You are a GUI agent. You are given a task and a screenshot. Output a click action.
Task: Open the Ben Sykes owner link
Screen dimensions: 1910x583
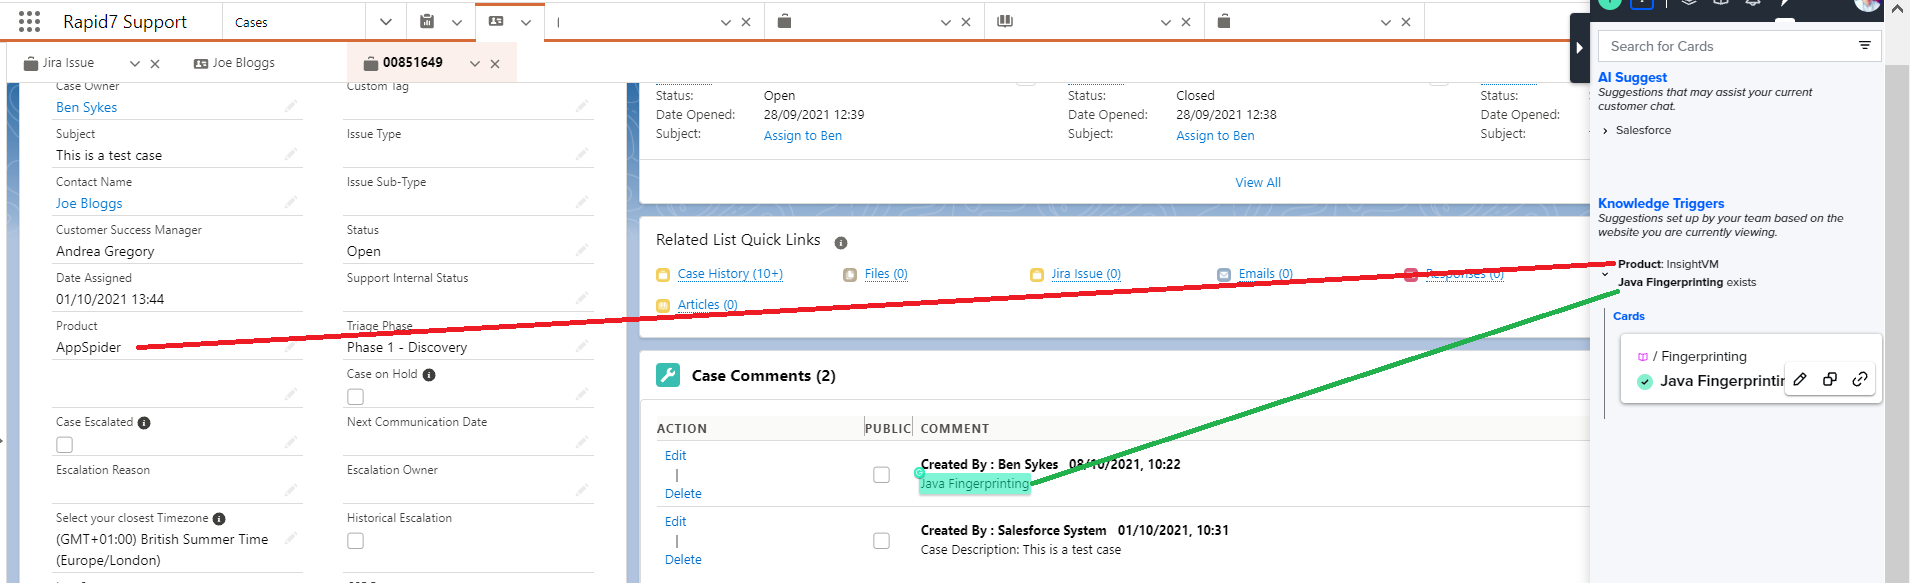(86, 107)
